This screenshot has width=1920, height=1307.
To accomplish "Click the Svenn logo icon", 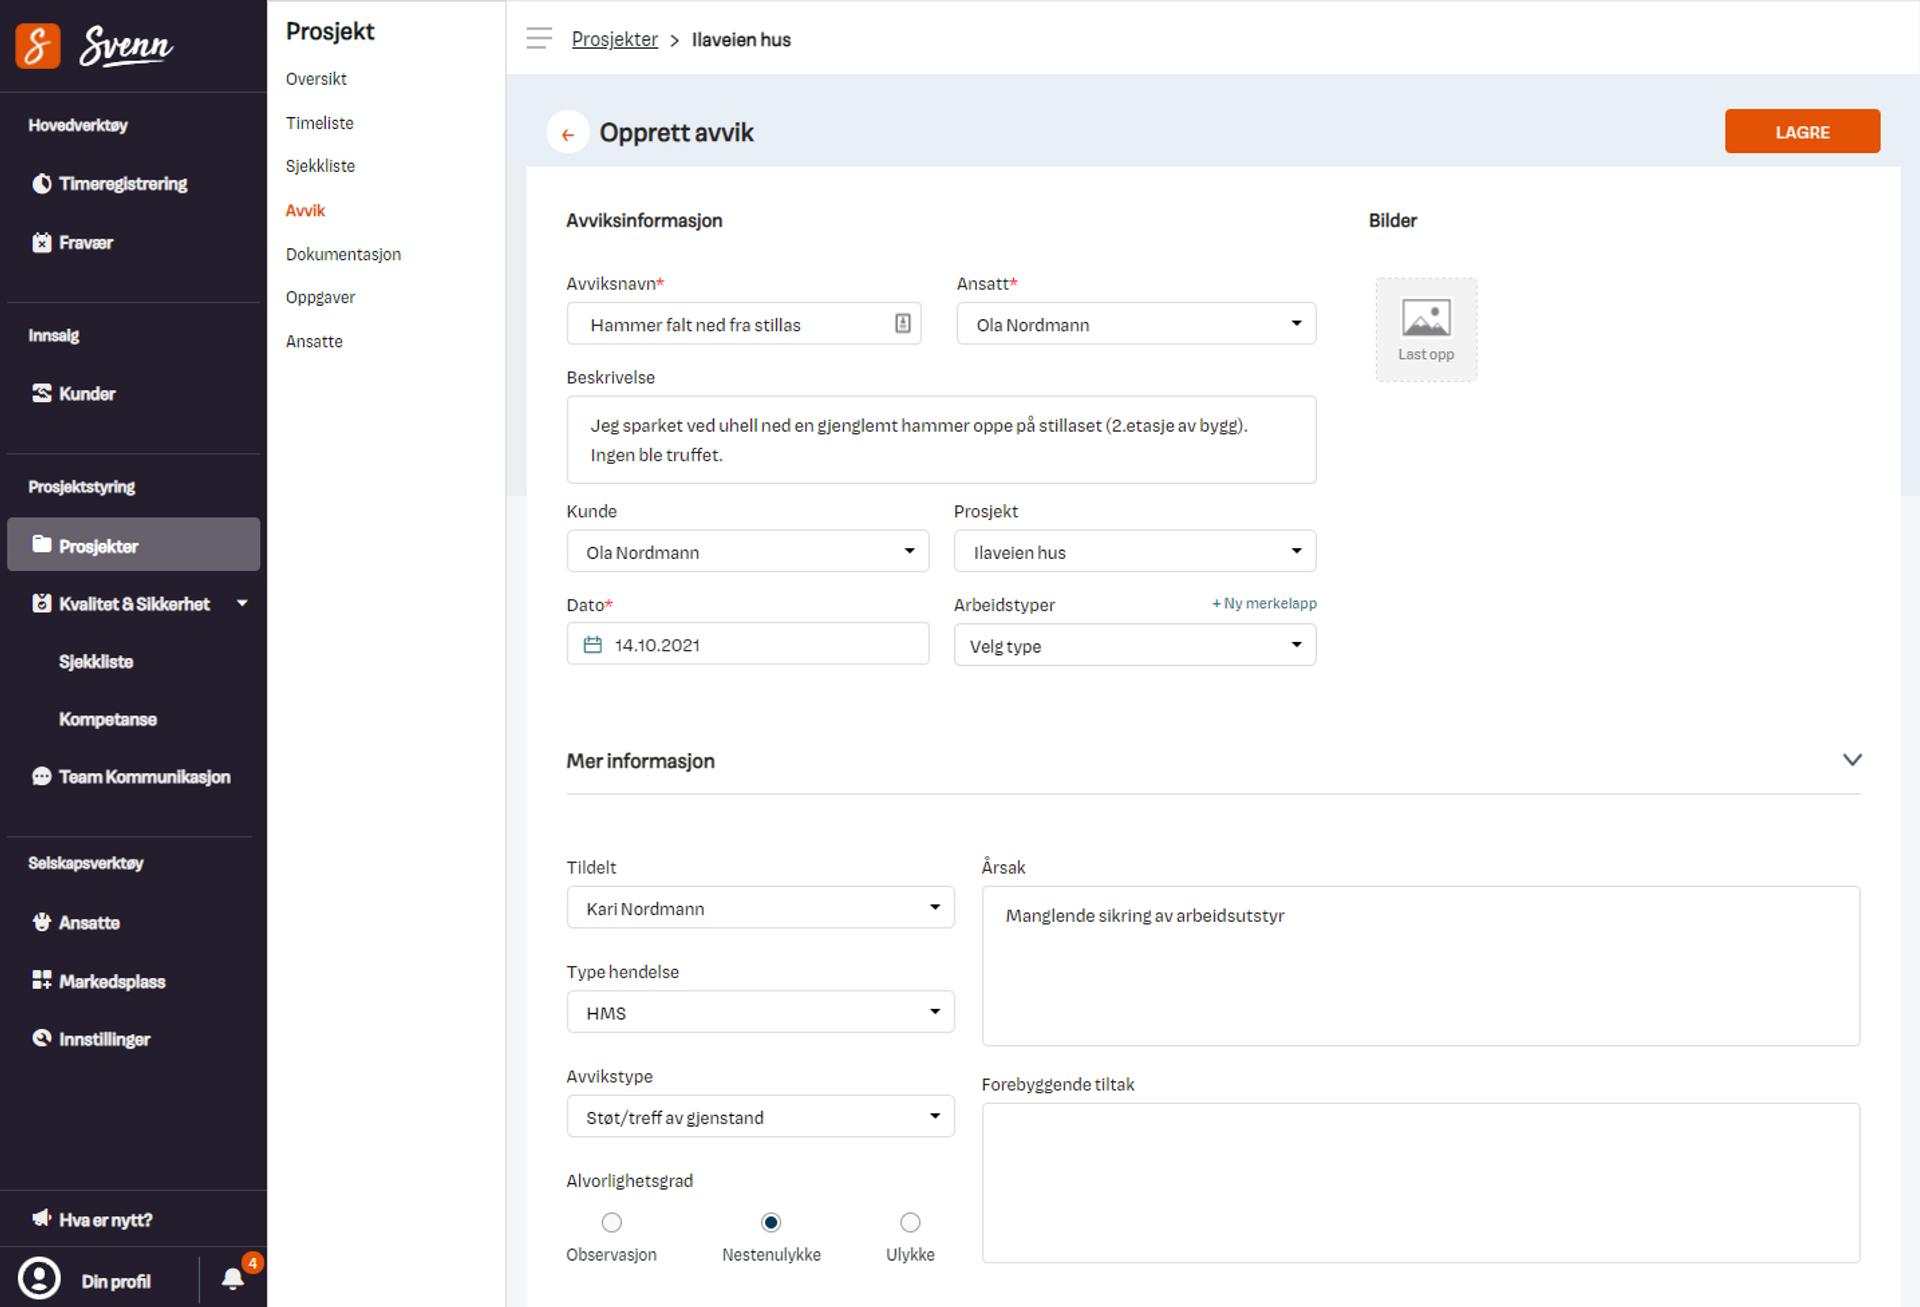I will pyautogui.click(x=38, y=46).
